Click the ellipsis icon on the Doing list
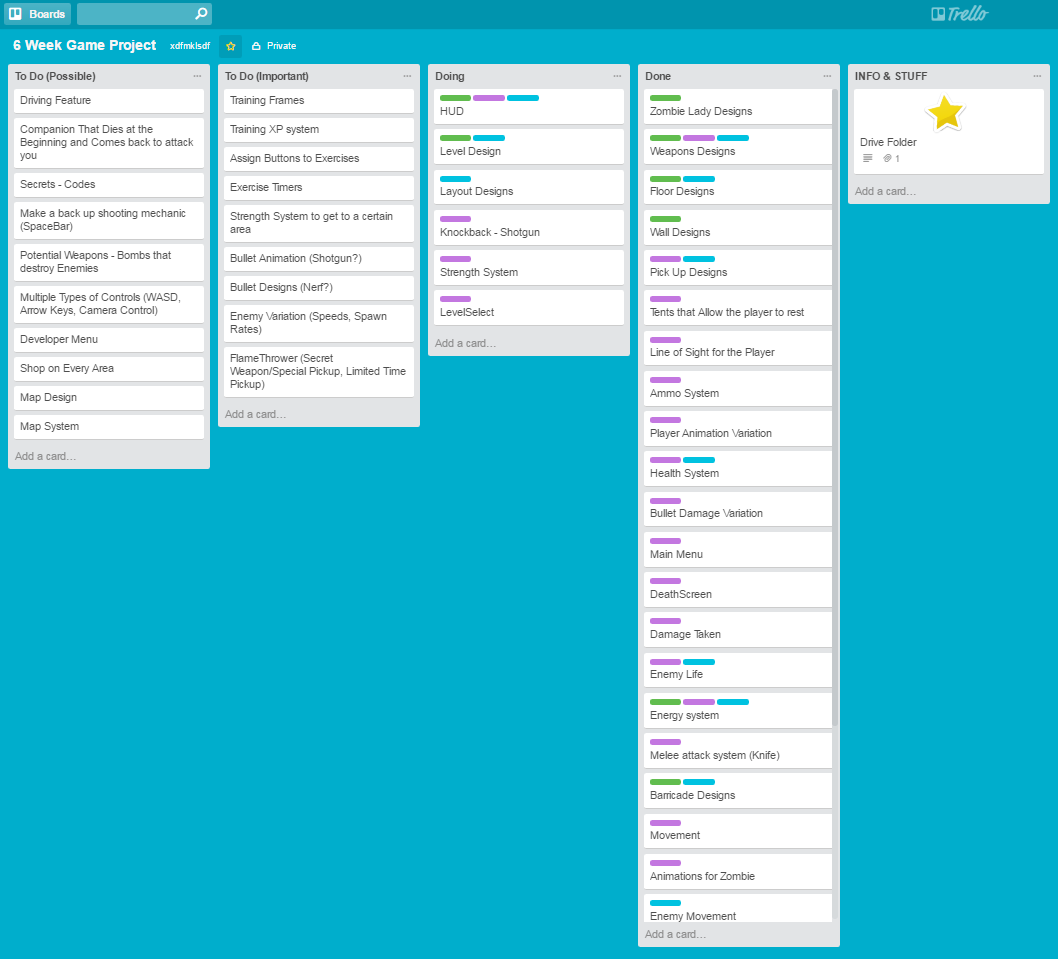Viewport: 1058px width, 959px height. point(617,75)
